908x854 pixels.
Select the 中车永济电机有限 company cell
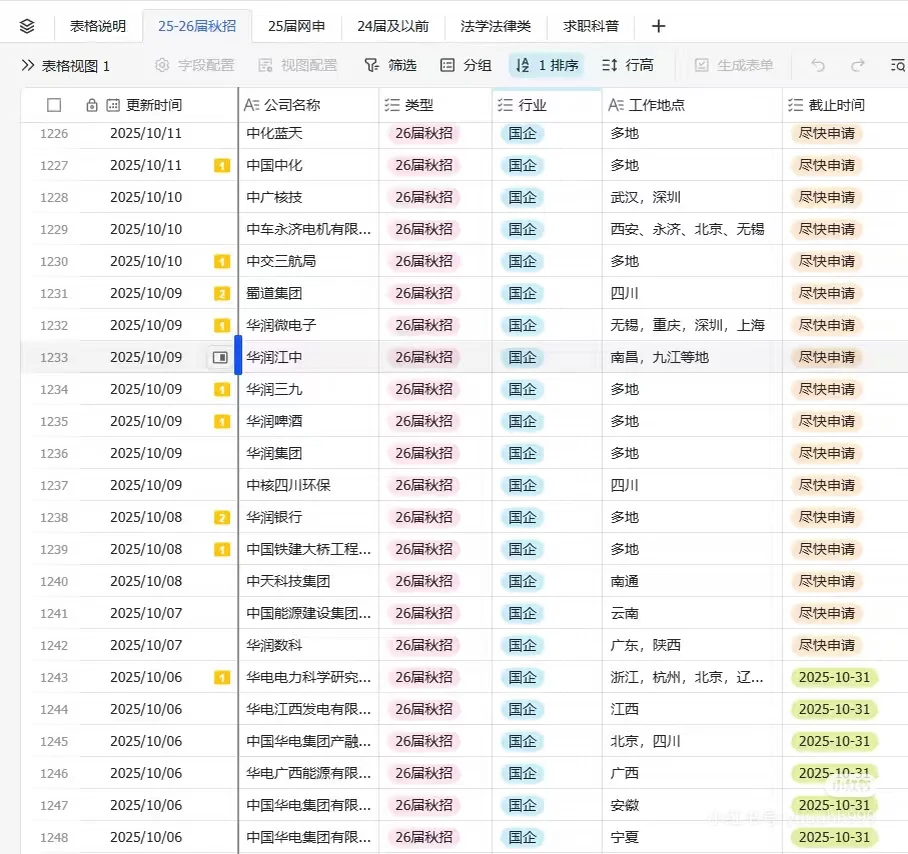309,229
